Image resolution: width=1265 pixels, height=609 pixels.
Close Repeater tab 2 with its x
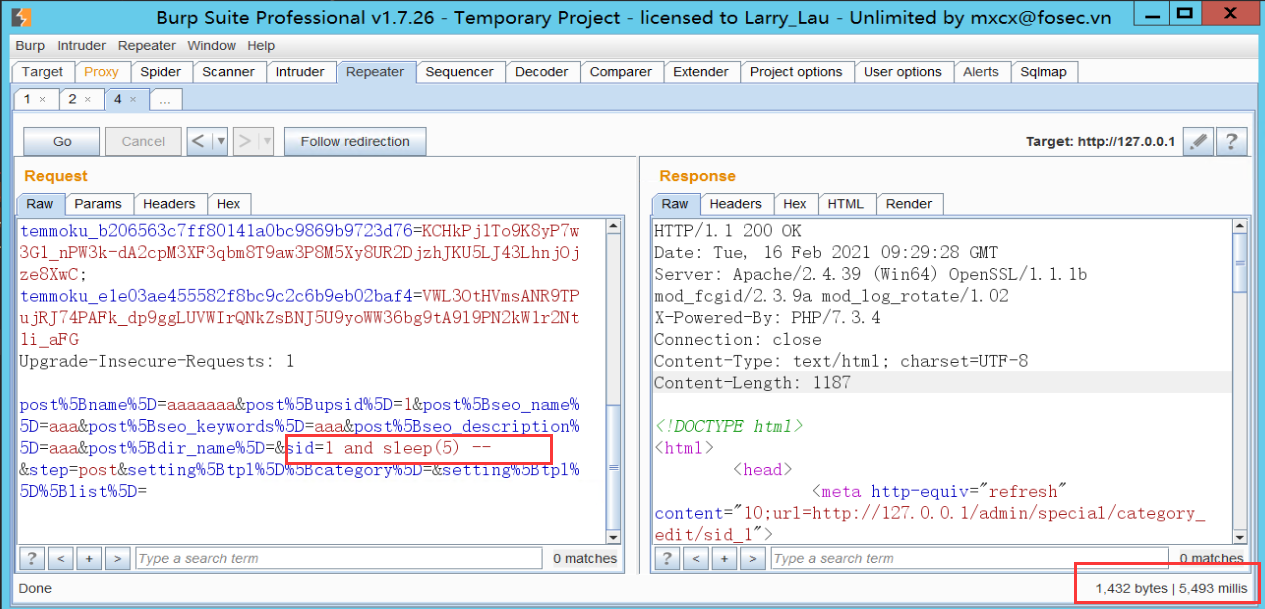click(87, 99)
